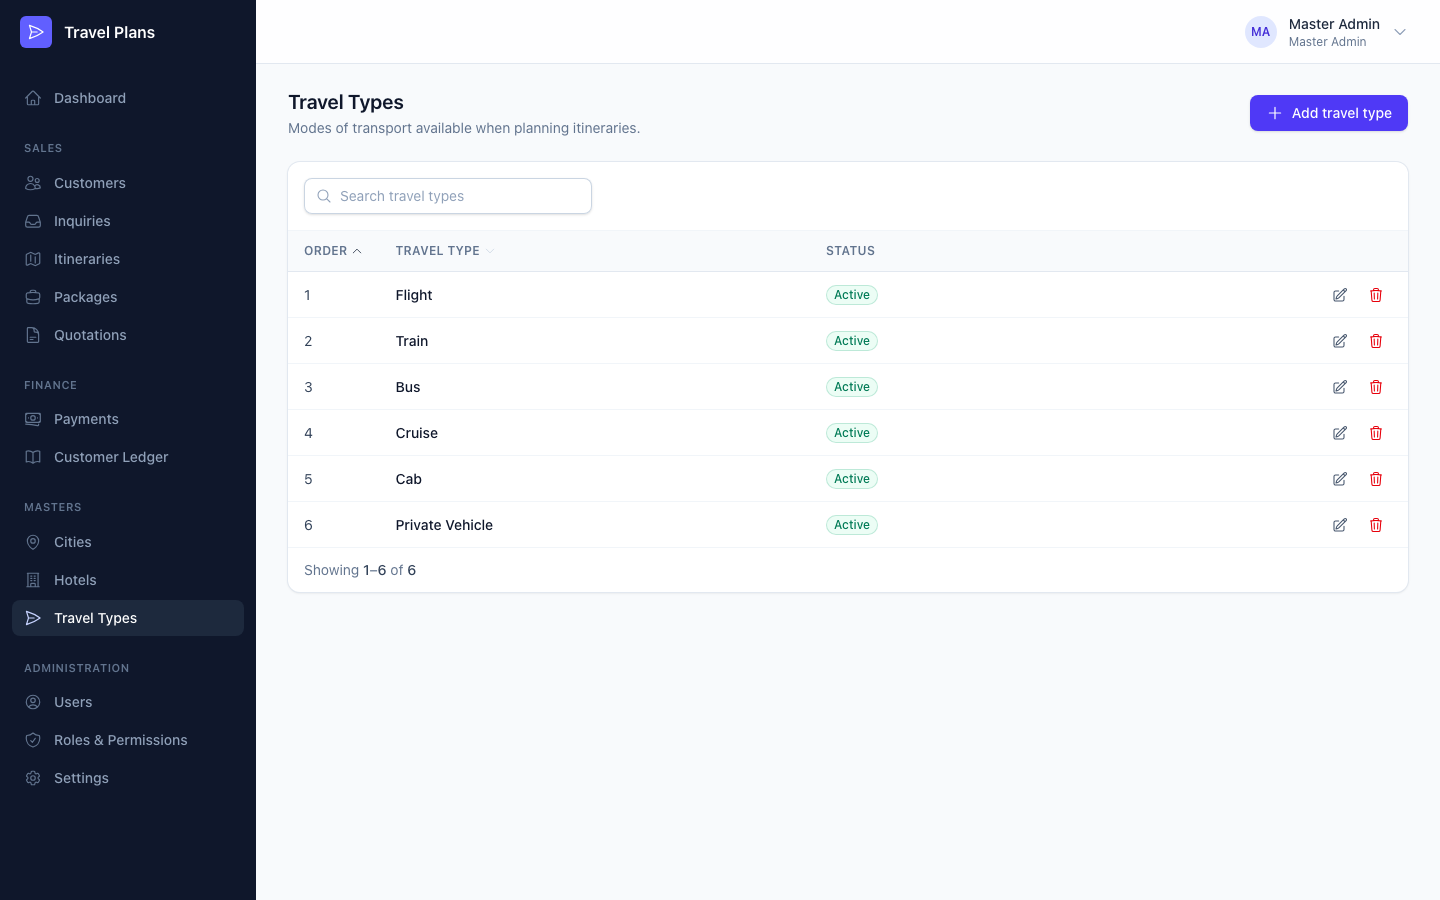Open the Packages page

(128, 297)
